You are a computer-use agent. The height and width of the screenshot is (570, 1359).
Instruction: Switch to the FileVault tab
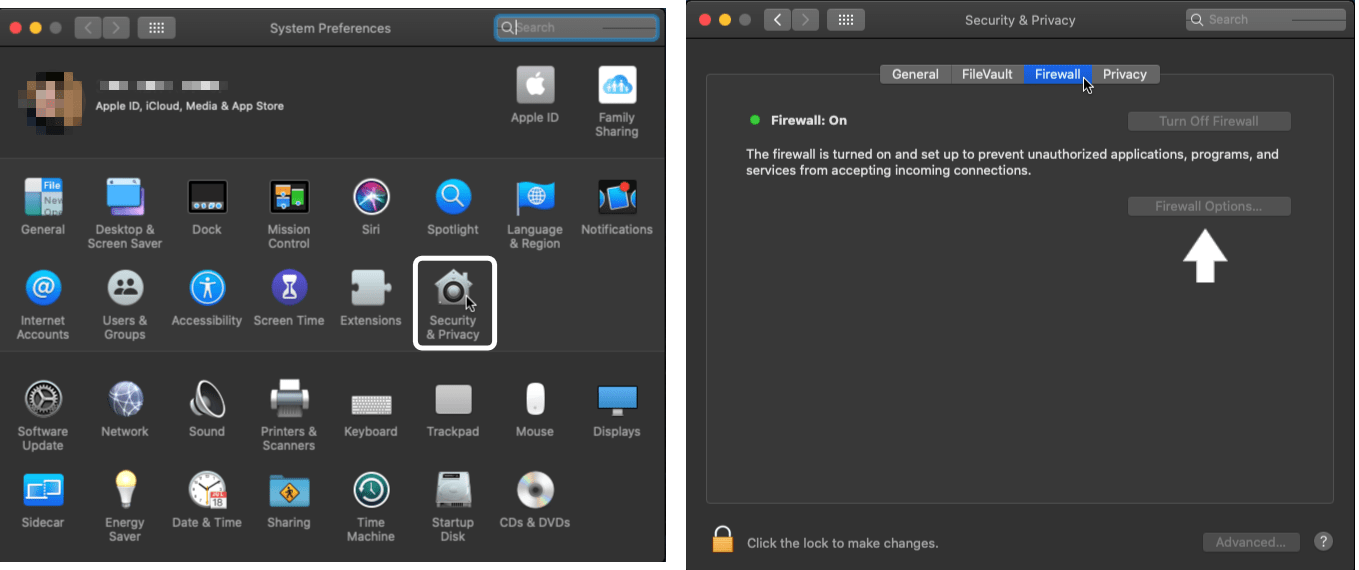click(987, 74)
